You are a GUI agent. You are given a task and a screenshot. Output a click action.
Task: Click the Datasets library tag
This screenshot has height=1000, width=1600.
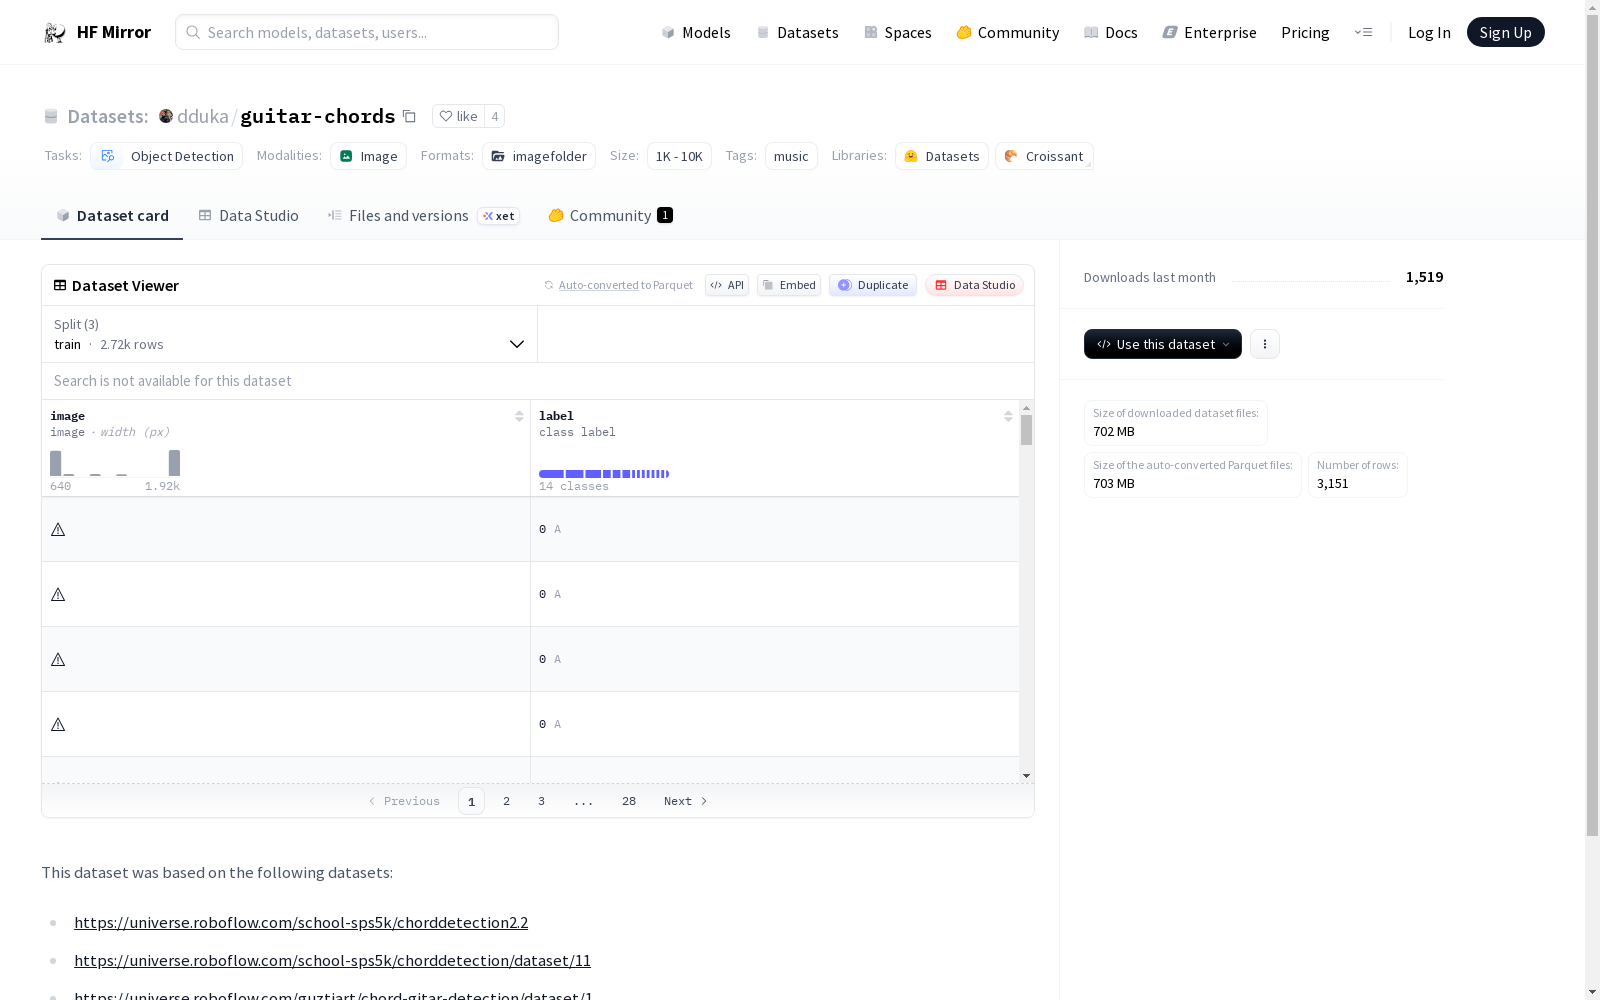click(x=942, y=156)
